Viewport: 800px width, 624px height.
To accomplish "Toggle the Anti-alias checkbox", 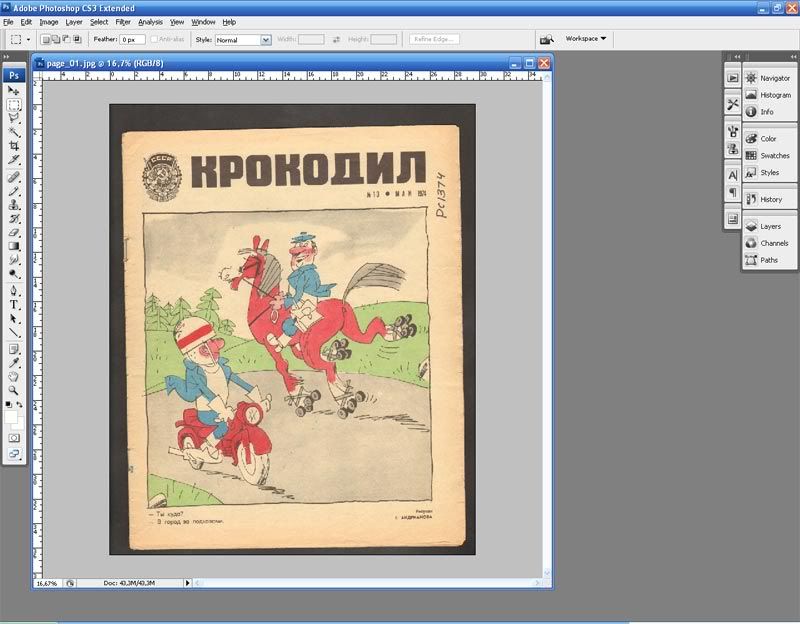I will pyautogui.click(x=154, y=39).
